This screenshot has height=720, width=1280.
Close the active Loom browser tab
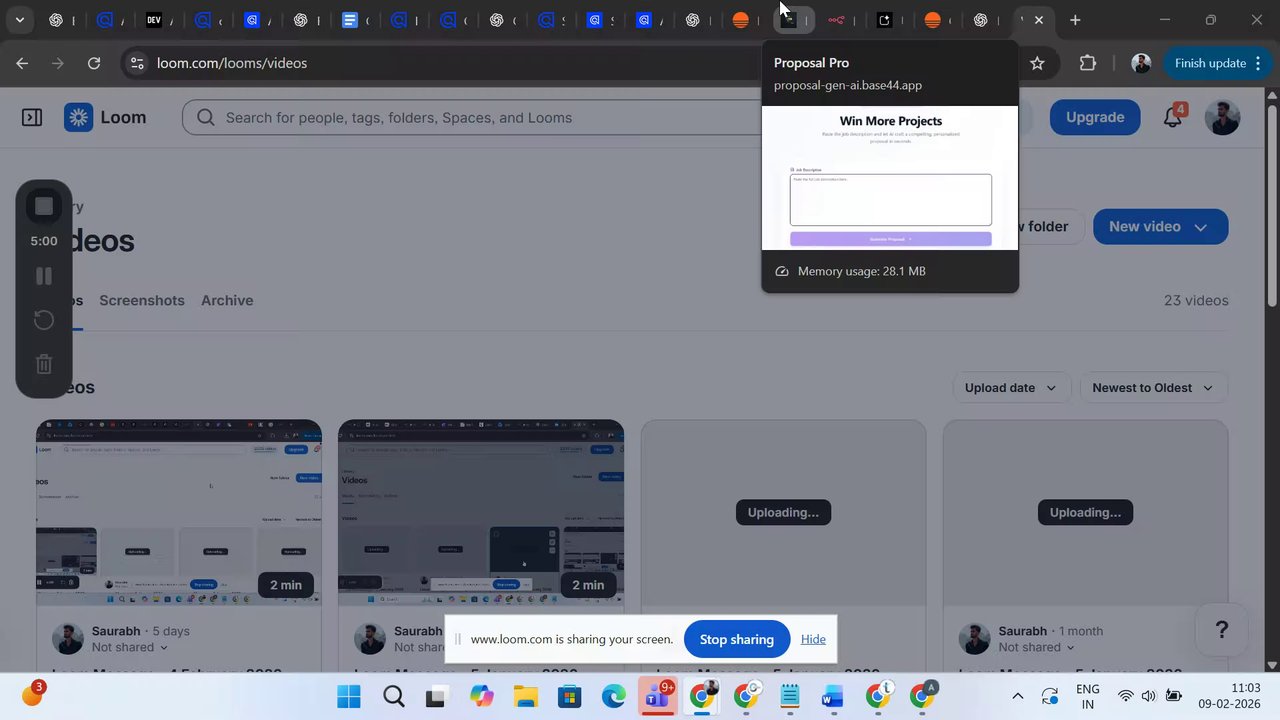coord(1039,20)
